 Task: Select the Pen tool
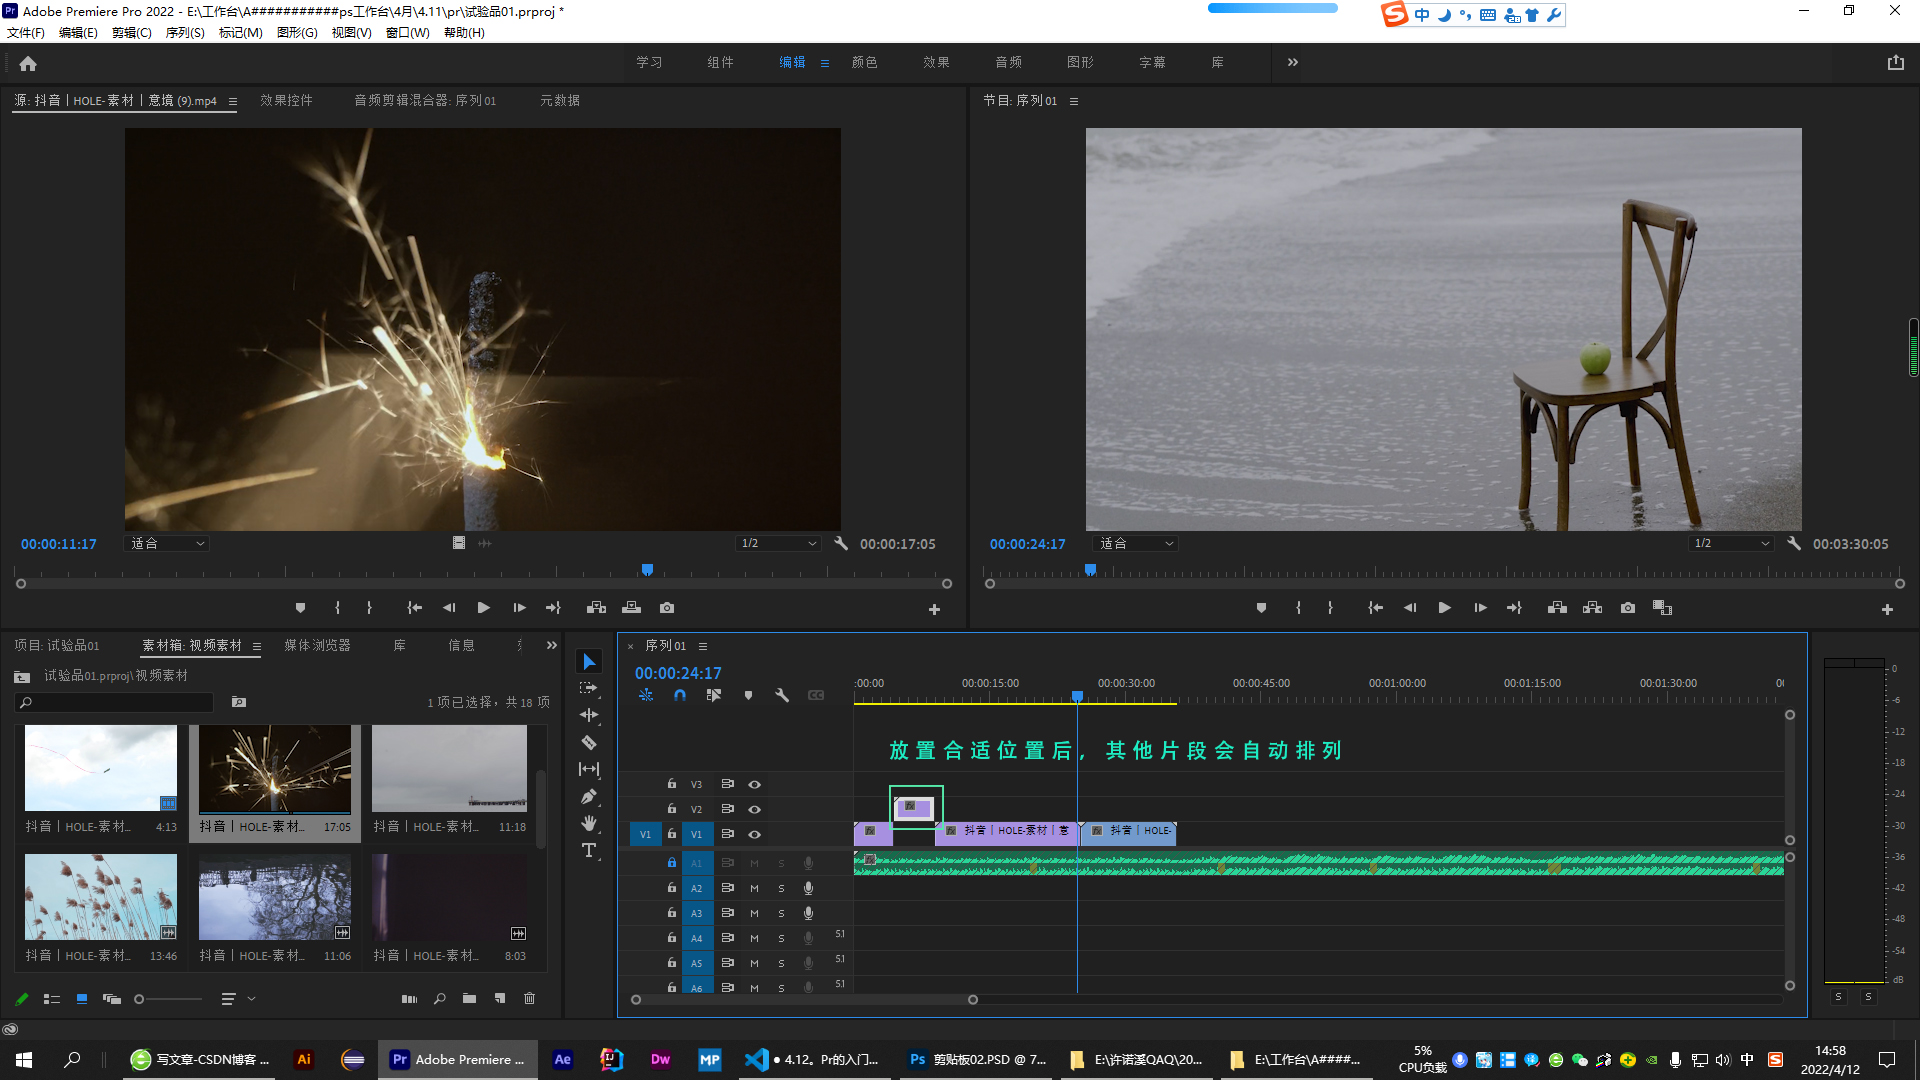[589, 796]
